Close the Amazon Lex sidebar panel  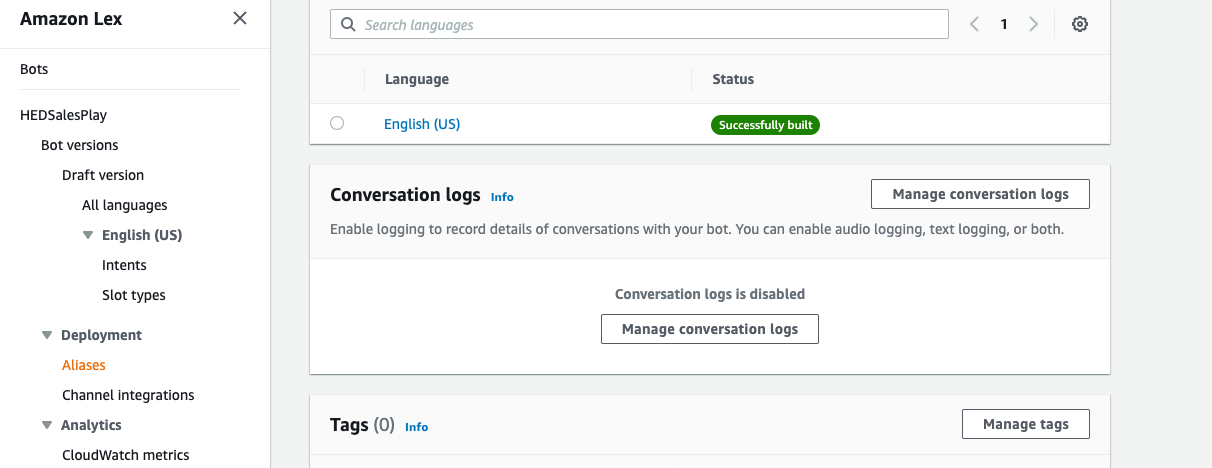tap(240, 18)
